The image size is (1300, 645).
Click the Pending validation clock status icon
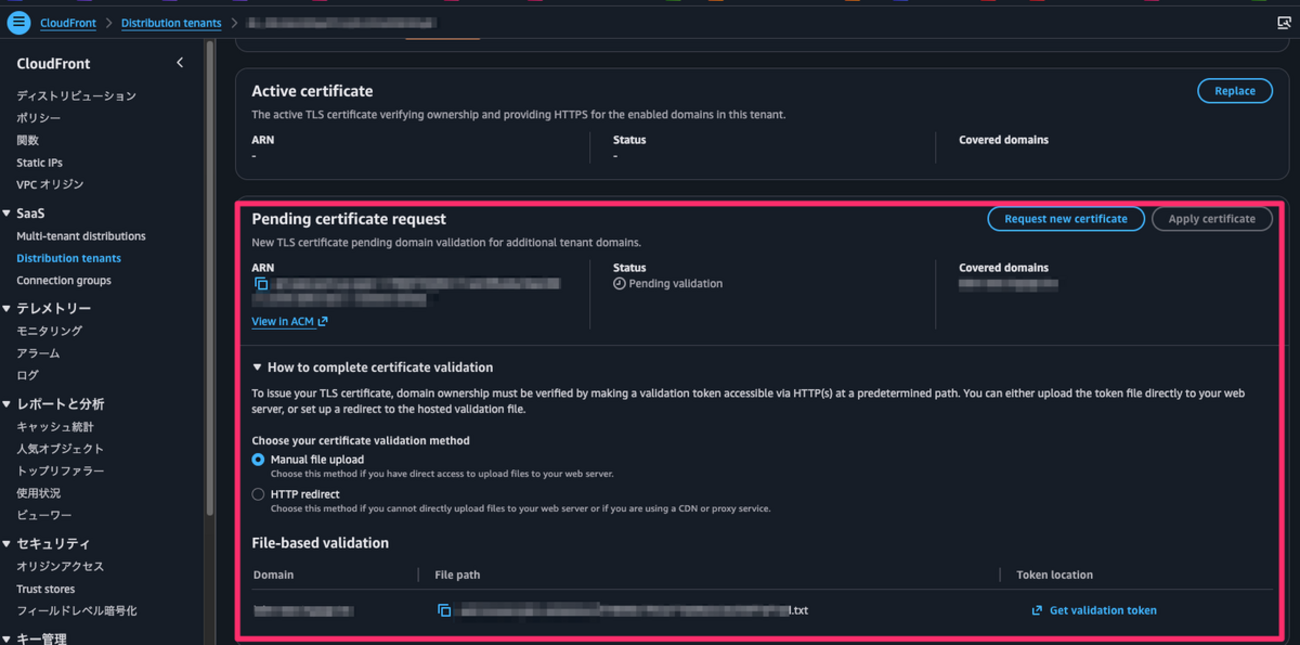coord(619,284)
